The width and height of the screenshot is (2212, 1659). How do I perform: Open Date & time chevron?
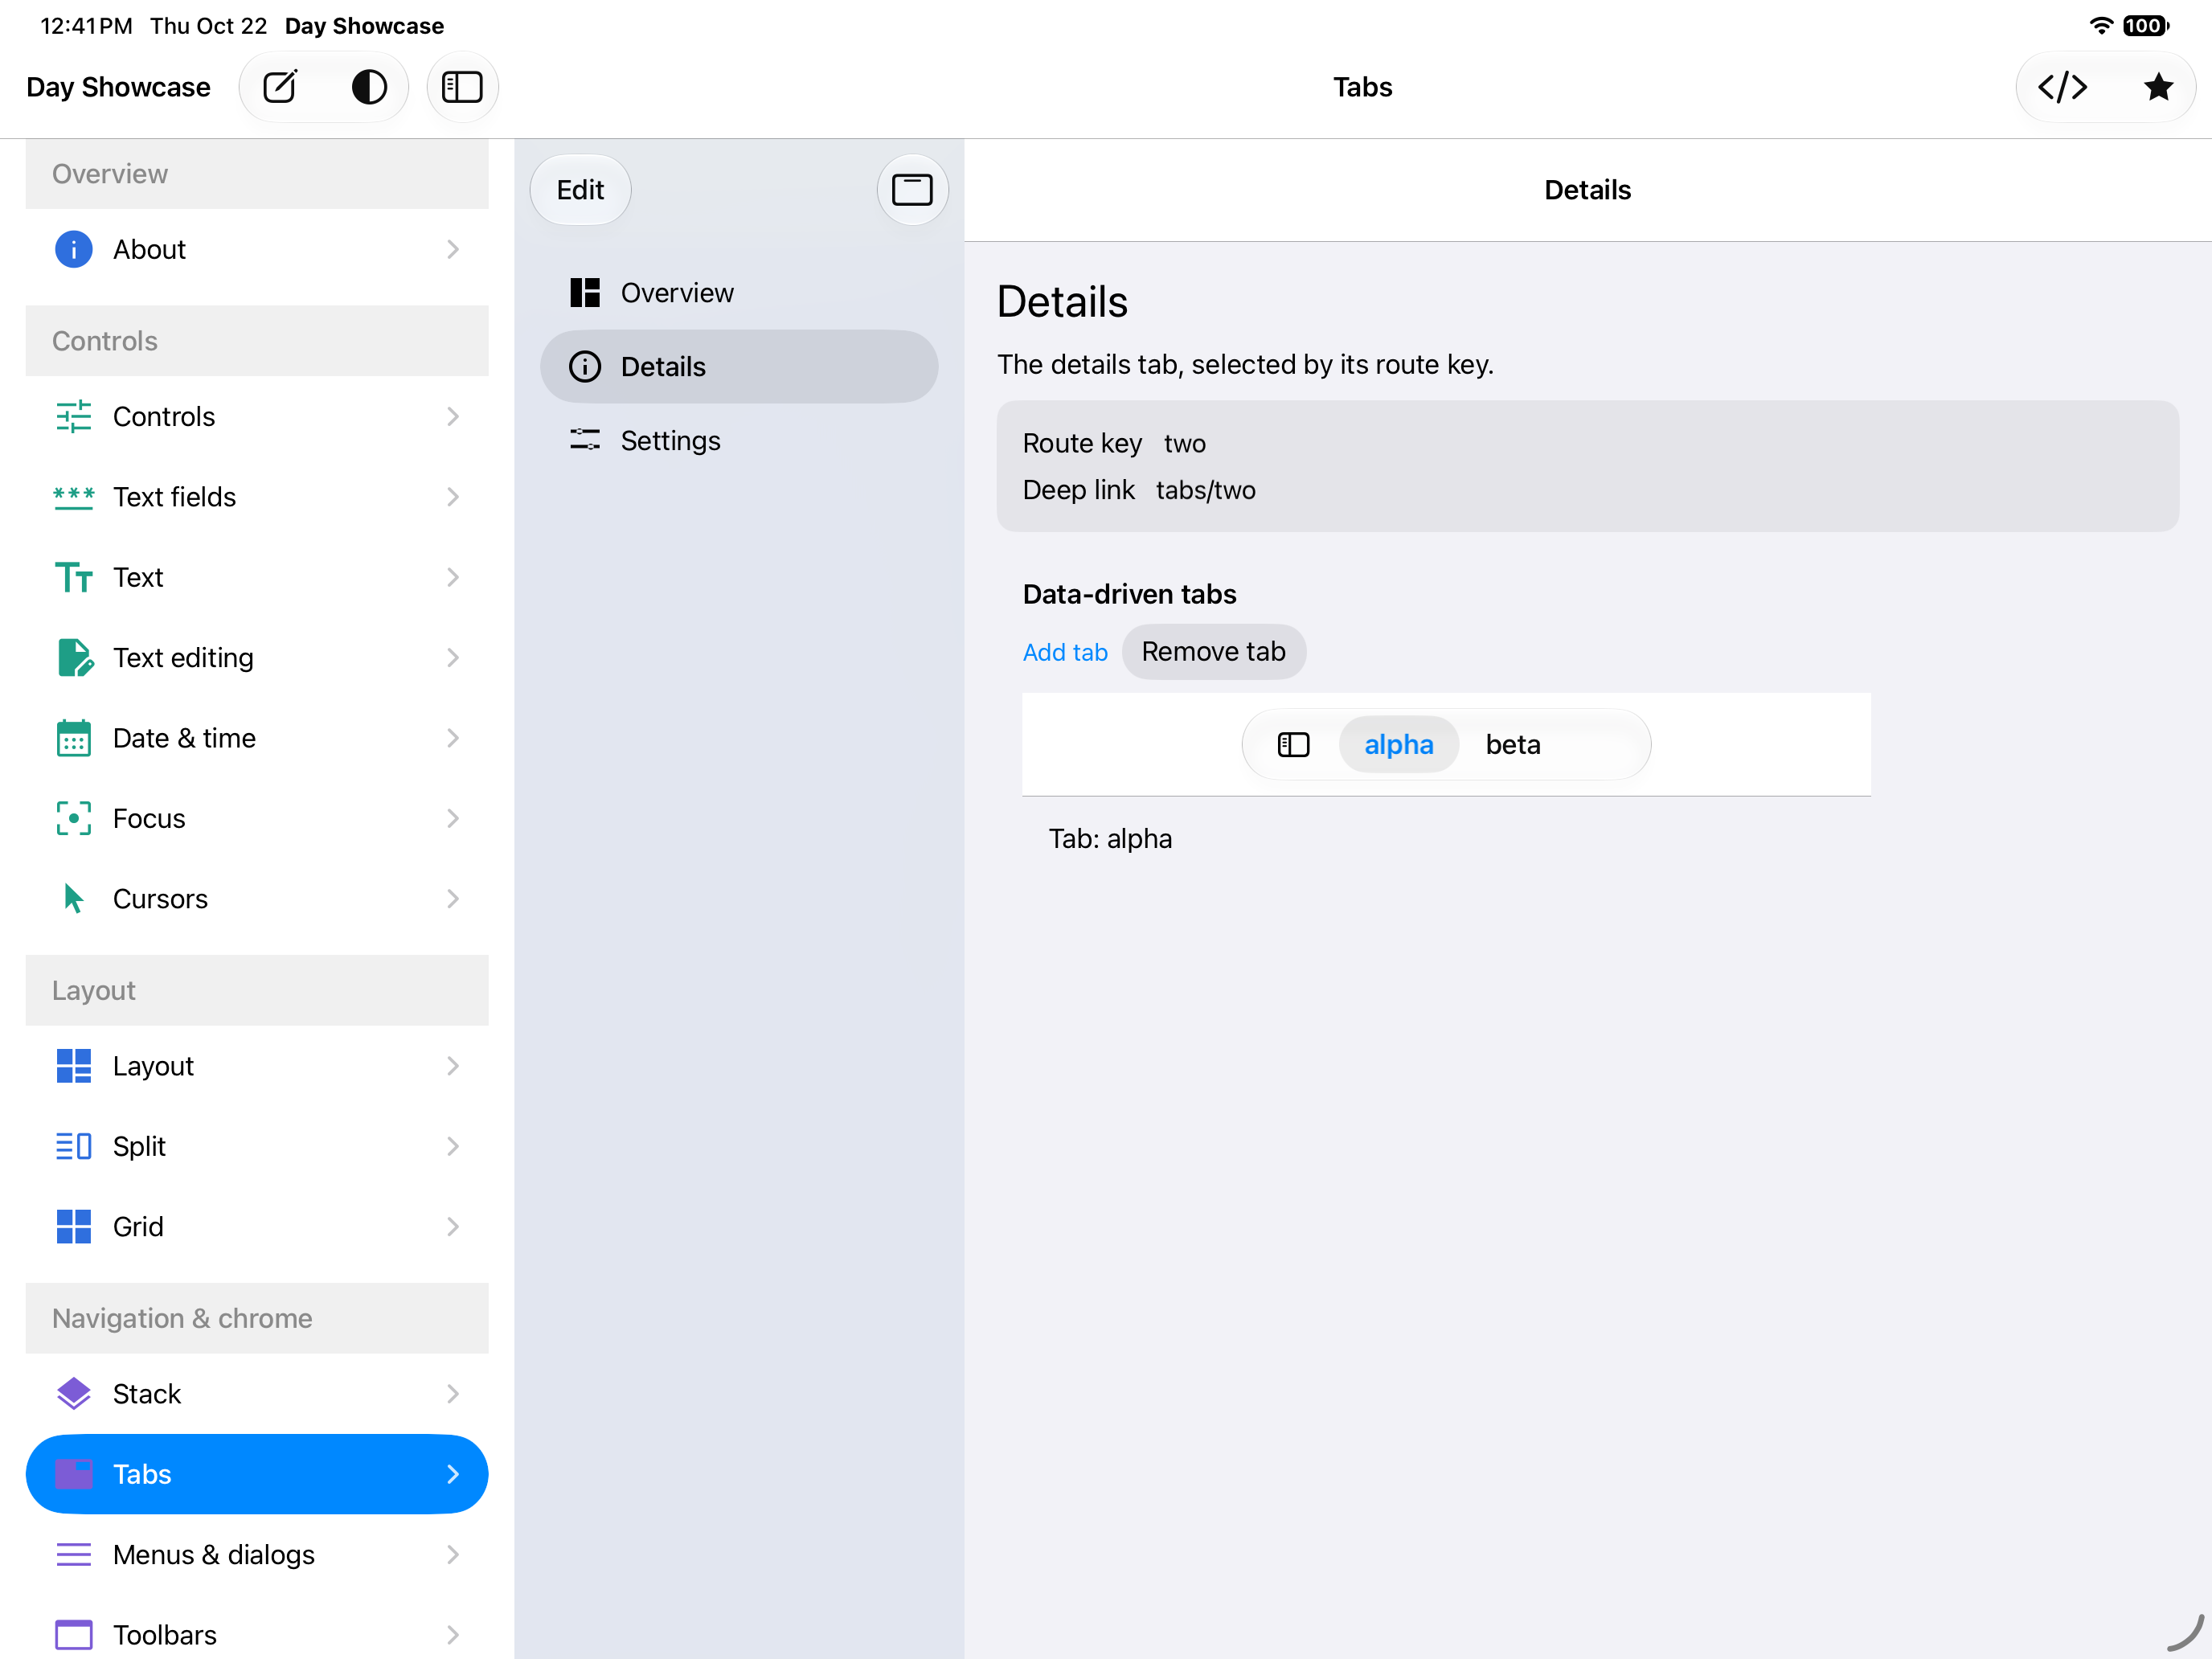[453, 738]
